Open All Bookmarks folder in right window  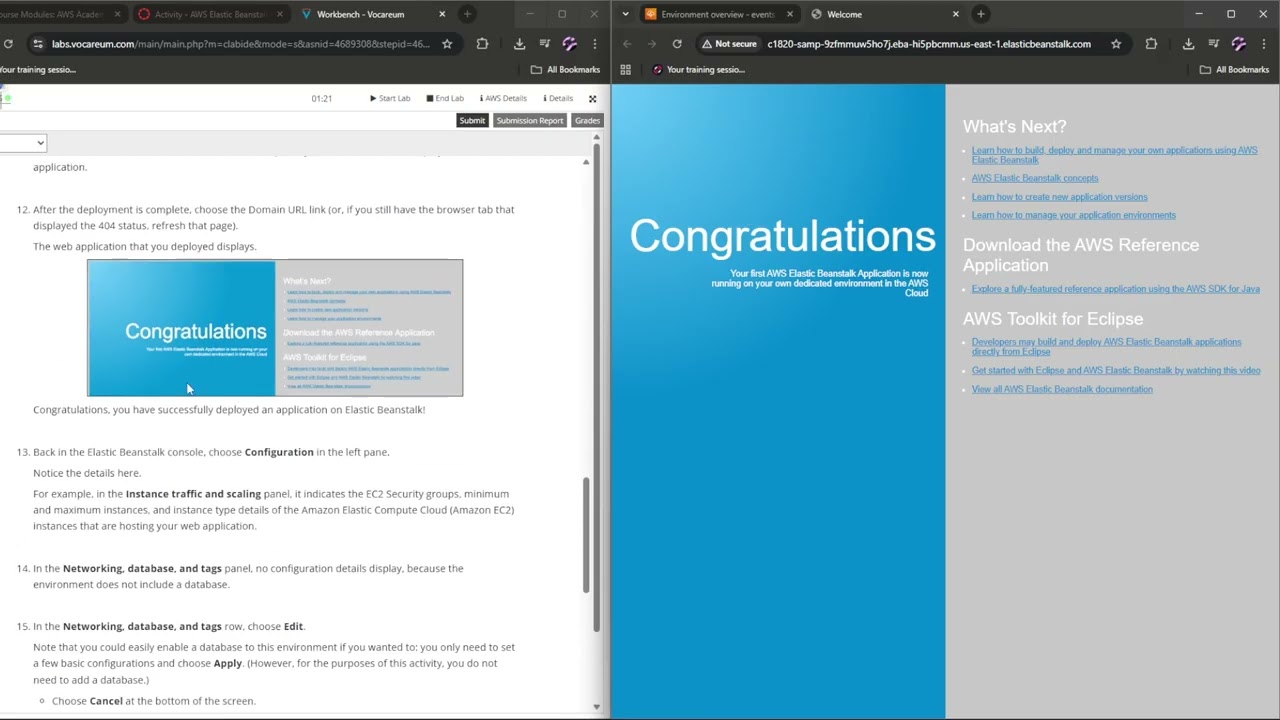1234,70
